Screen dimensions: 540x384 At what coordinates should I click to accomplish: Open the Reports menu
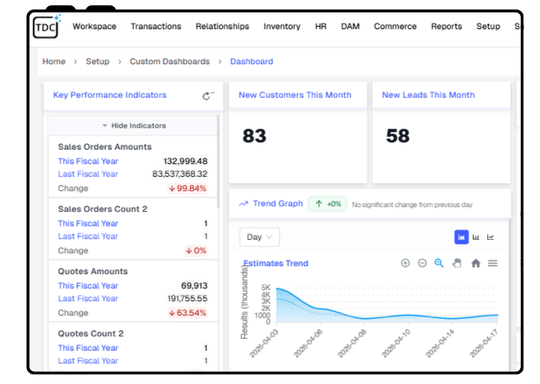(446, 26)
